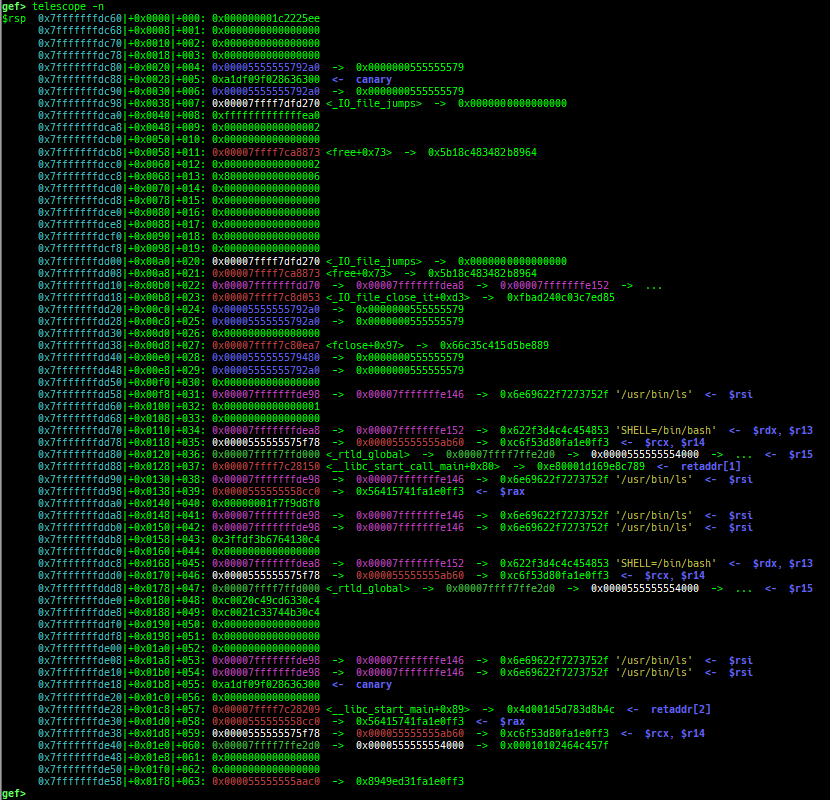The width and height of the screenshot is (830, 800).
Task: Select stack address 0x7fffffffdc60
Action: (x=80, y=19)
